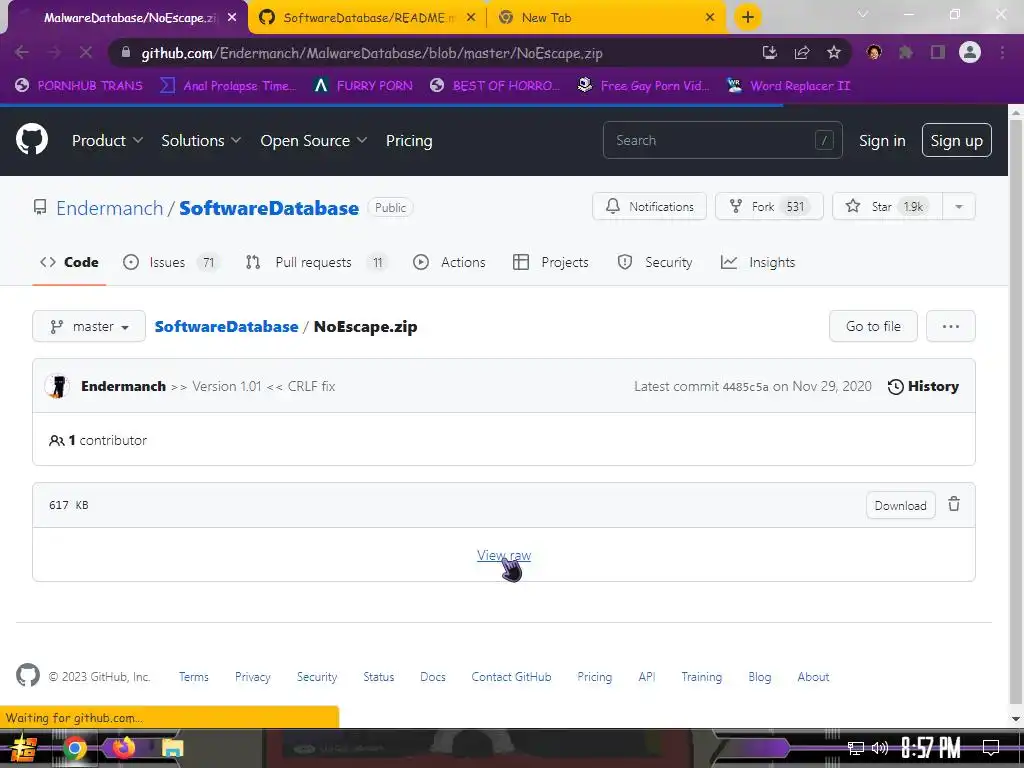Click the Sign in link
The image size is (1024, 768).
click(x=882, y=140)
